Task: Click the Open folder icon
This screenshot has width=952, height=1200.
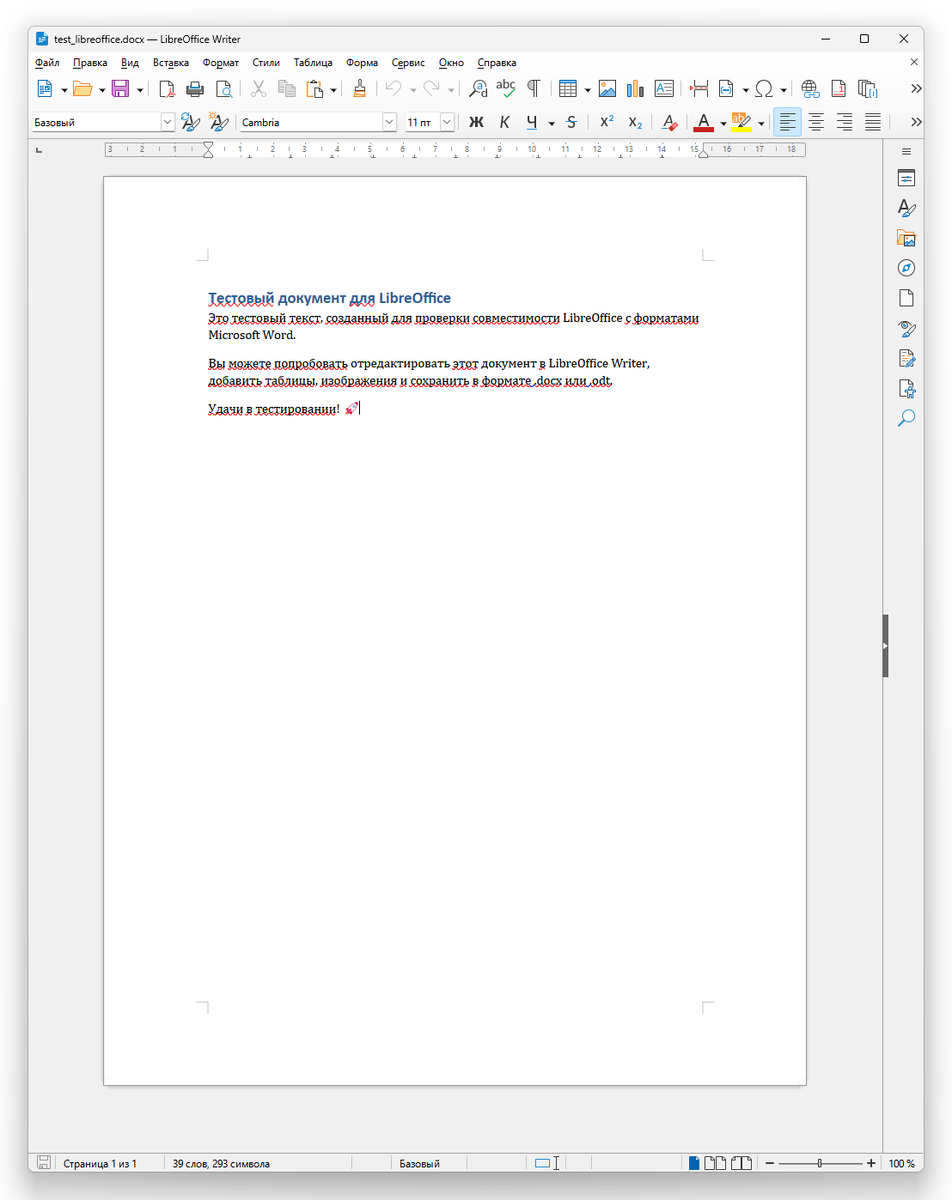Action: [x=82, y=89]
